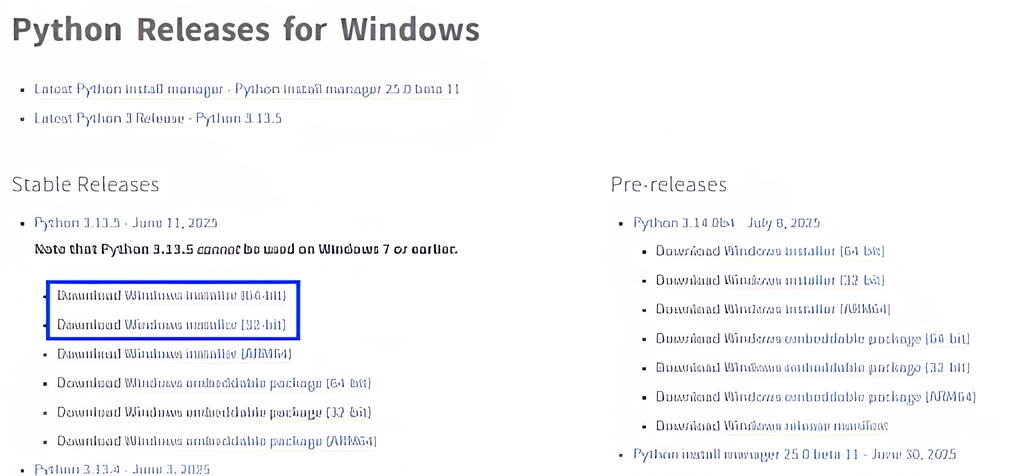
Task: Download pre-release Windows installer (ARM64)
Action: pos(773,310)
